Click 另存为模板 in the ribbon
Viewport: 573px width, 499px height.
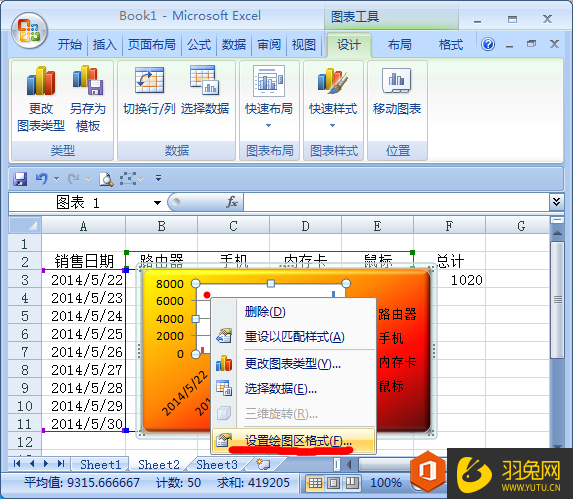88,99
